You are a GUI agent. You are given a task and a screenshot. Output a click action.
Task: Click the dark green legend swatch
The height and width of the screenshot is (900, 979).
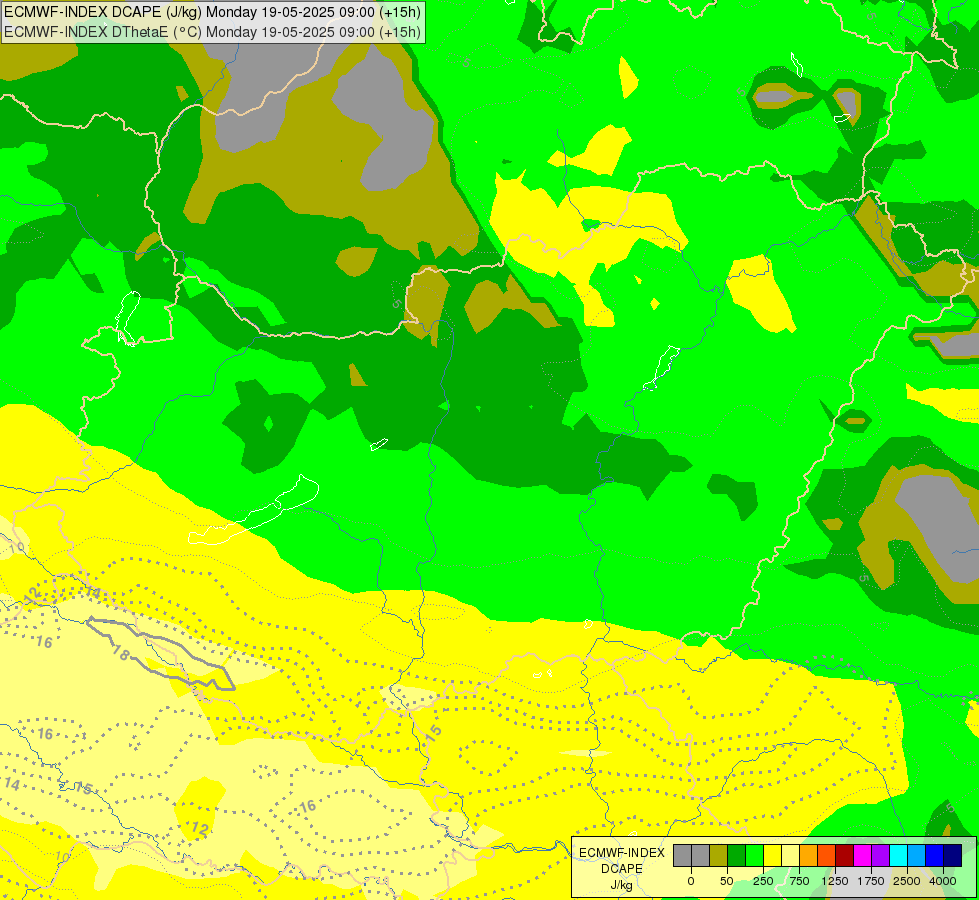(x=737, y=856)
